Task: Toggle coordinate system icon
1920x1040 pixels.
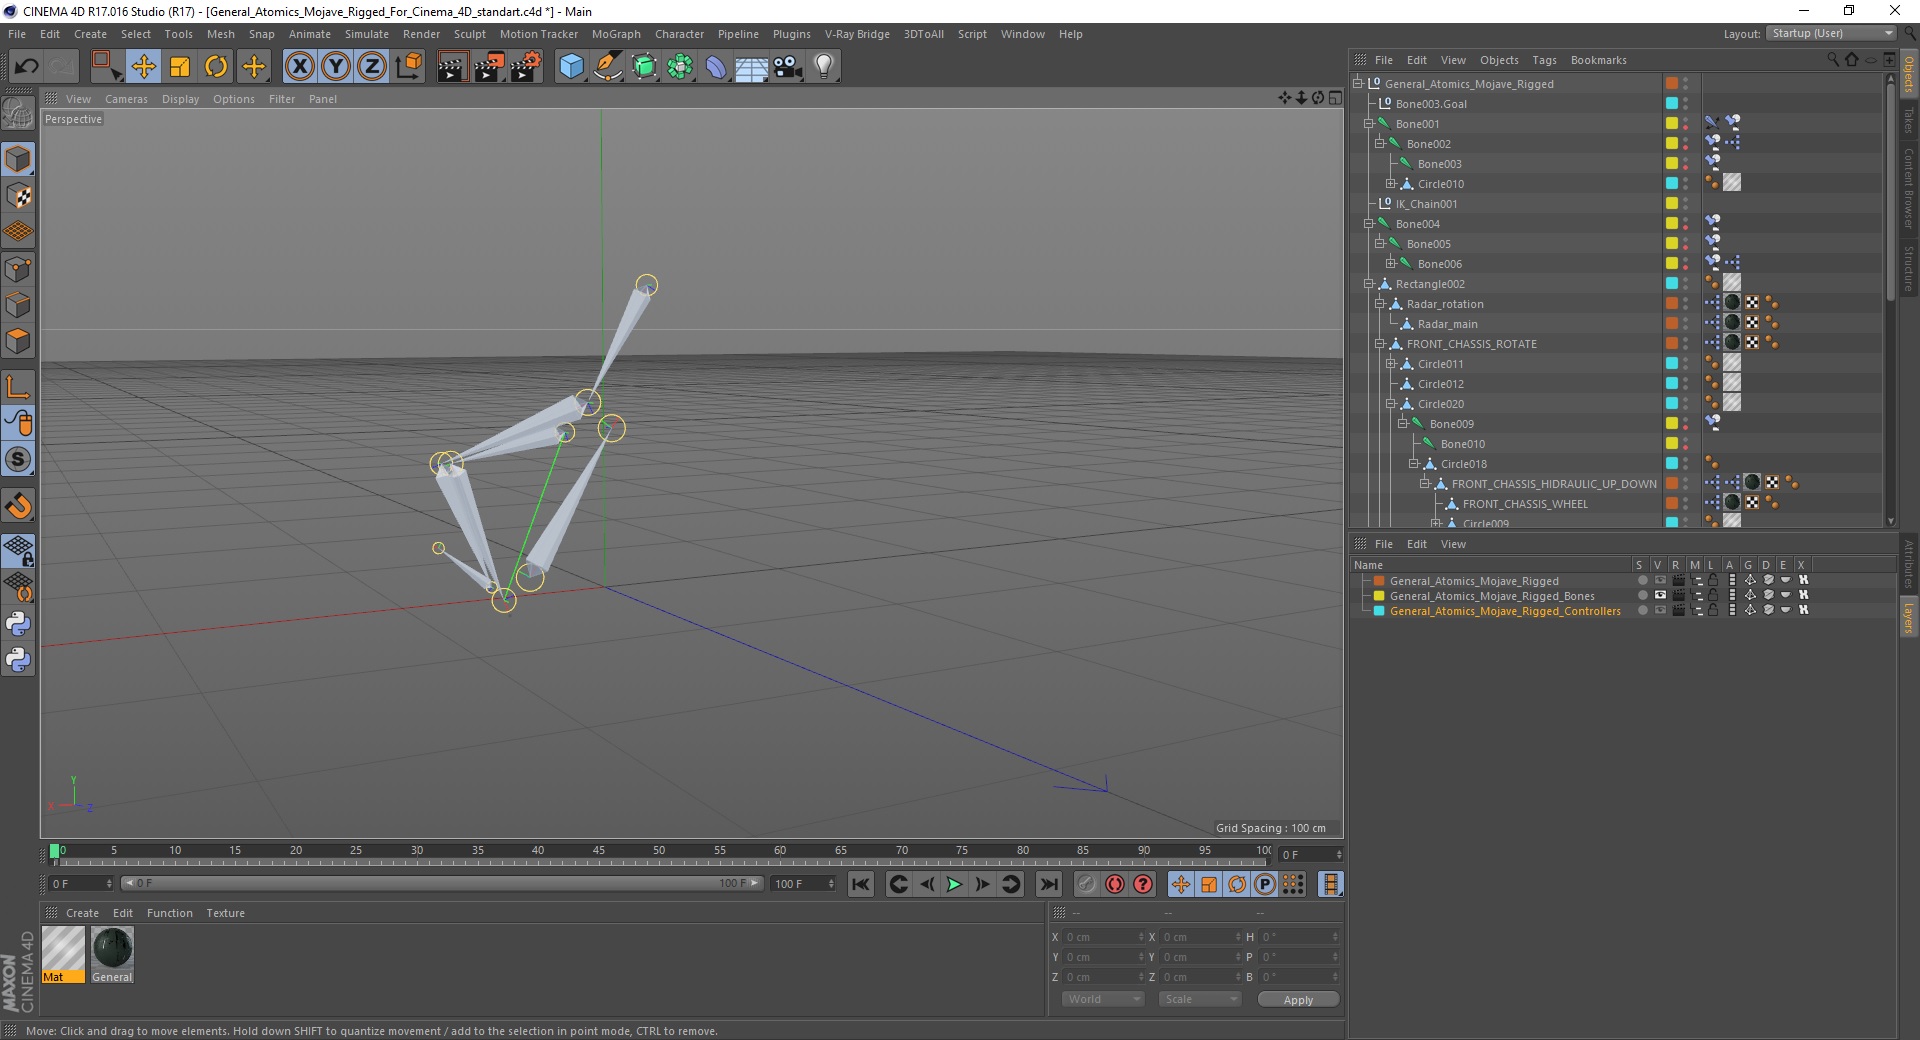Action: point(409,67)
